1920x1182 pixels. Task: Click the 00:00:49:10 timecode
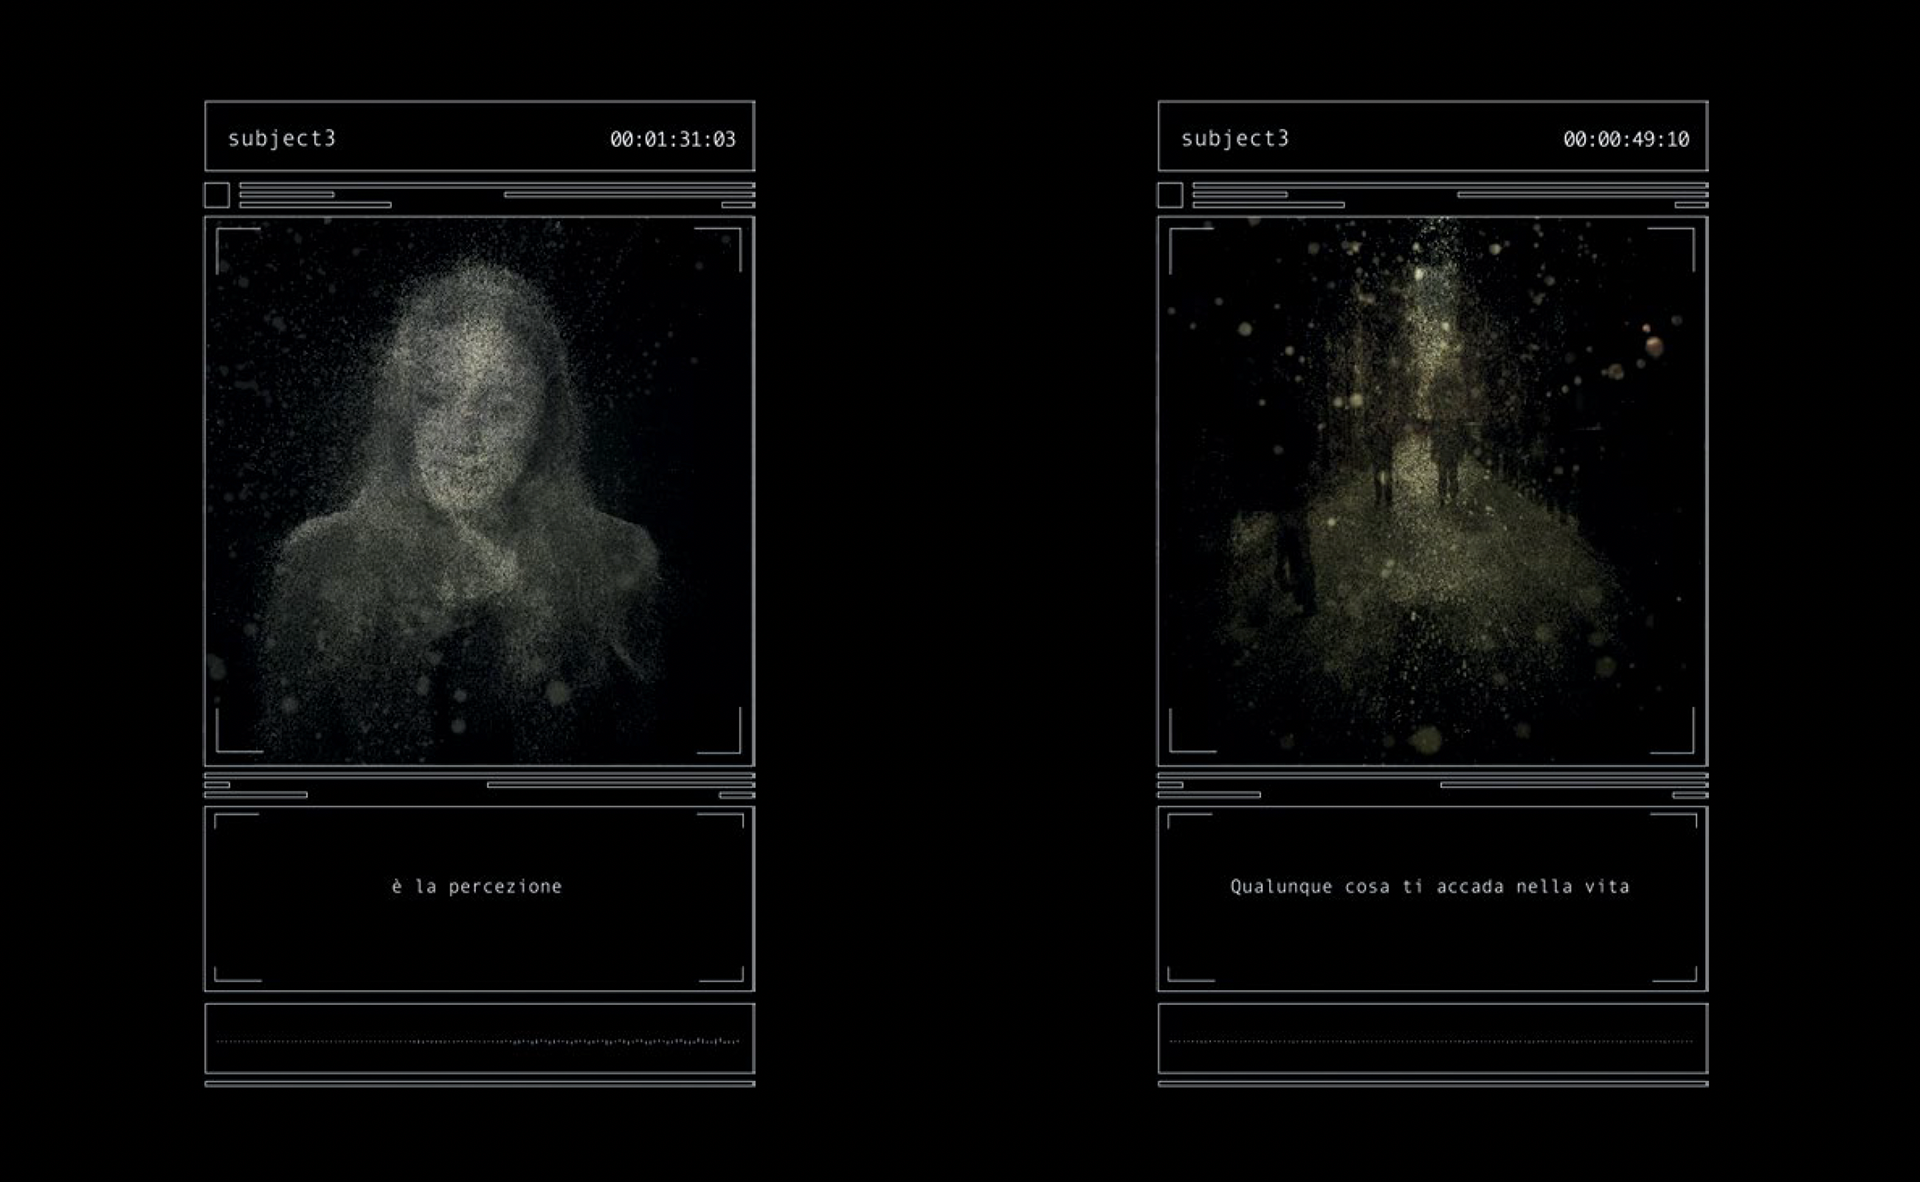pos(1625,140)
